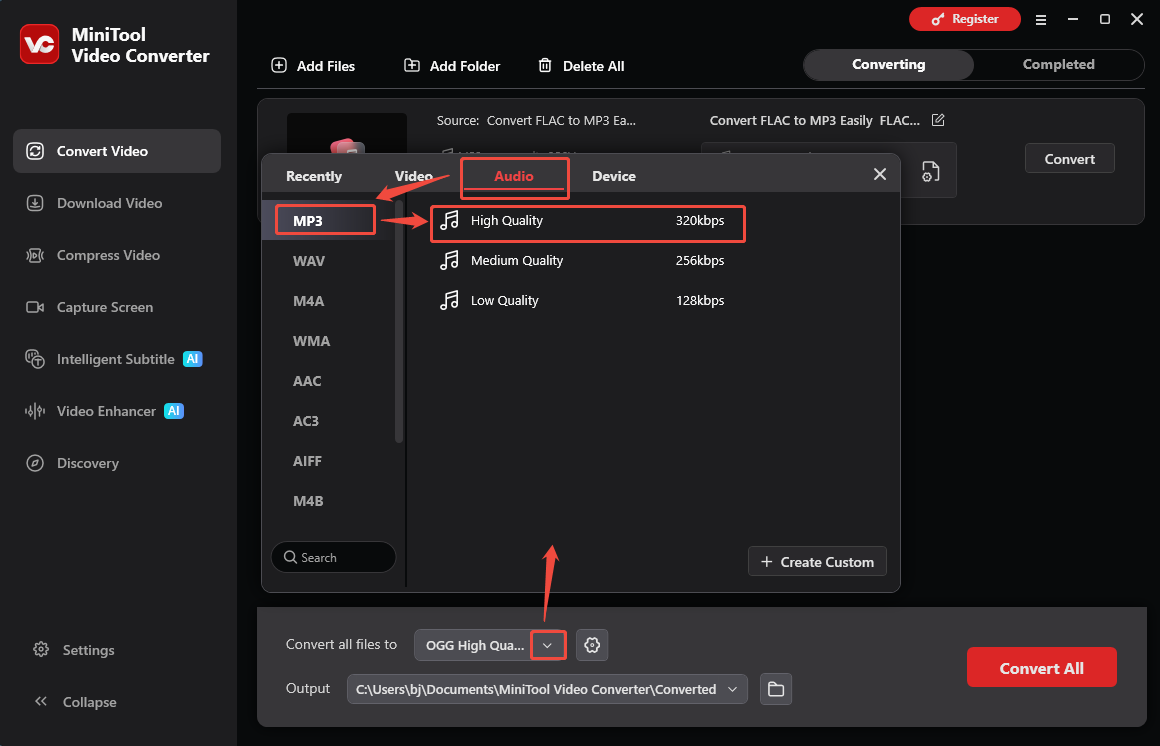This screenshot has width=1160, height=746.
Task: Open the Download Video section
Action: (x=117, y=203)
